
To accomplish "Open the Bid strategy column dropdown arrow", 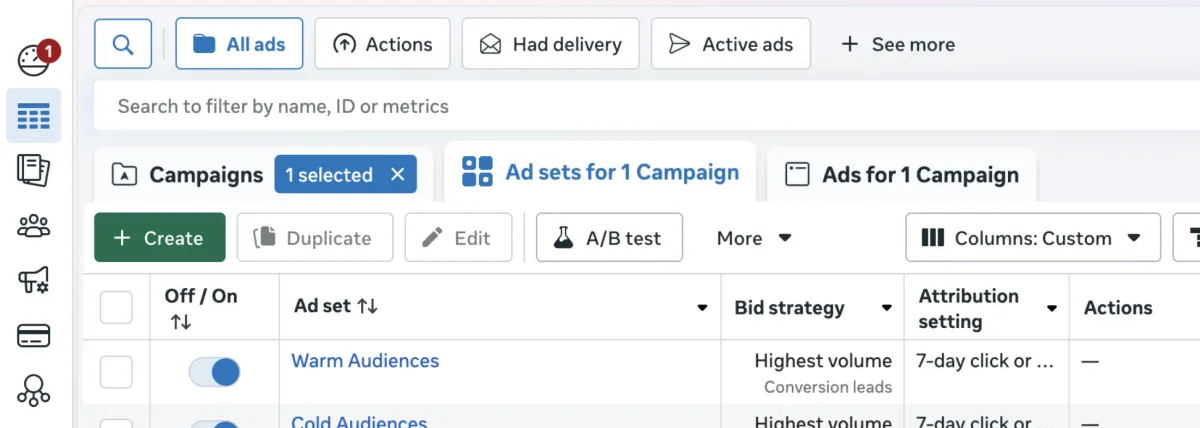I will click(x=886, y=308).
